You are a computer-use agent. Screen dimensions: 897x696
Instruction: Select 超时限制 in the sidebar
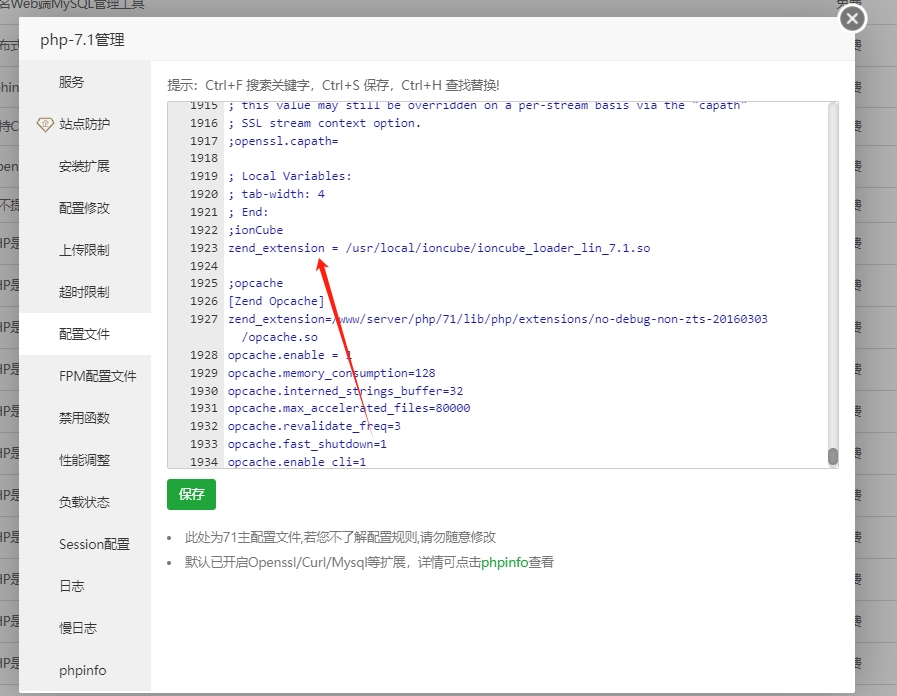(84, 292)
